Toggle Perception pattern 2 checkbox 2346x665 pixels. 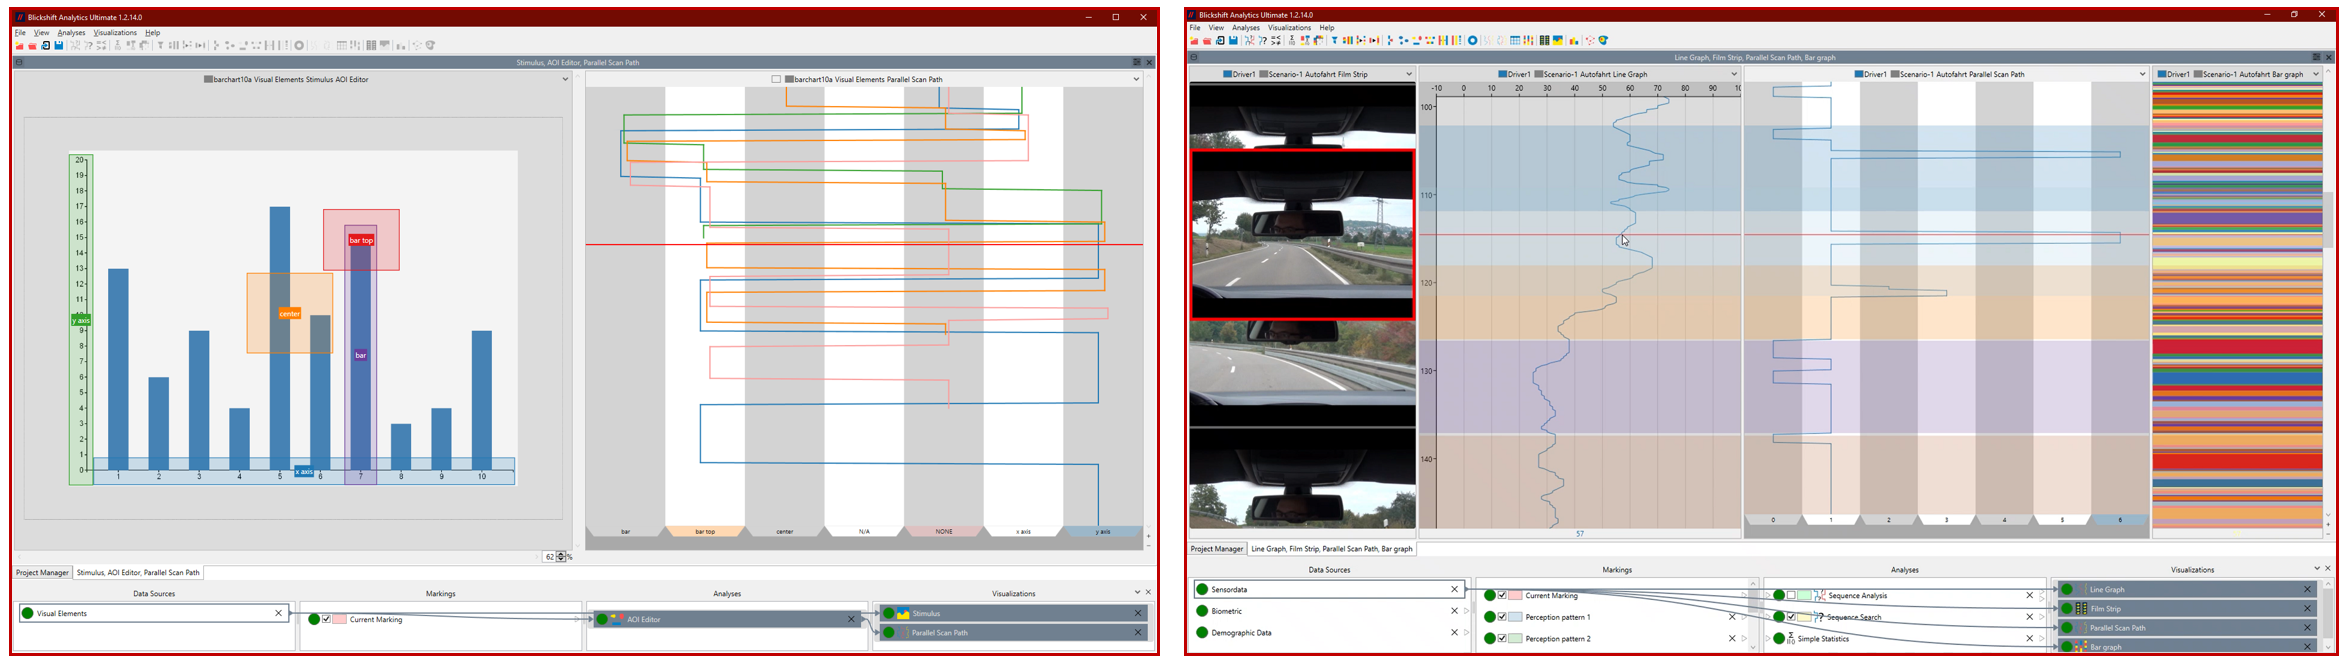pos(1502,638)
